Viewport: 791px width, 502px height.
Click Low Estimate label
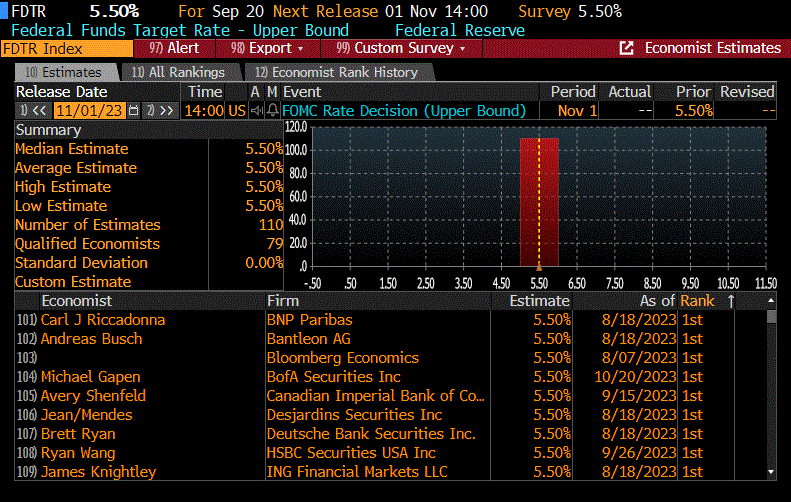click(61, 206)
